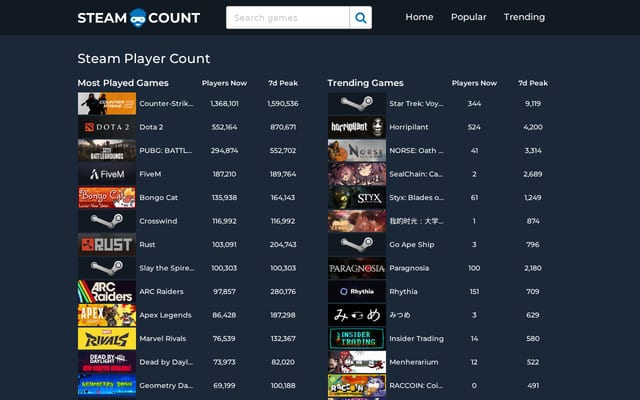Click the Steam Count logo
Screen dimensions: 640x400
click(x=139, y=18)
